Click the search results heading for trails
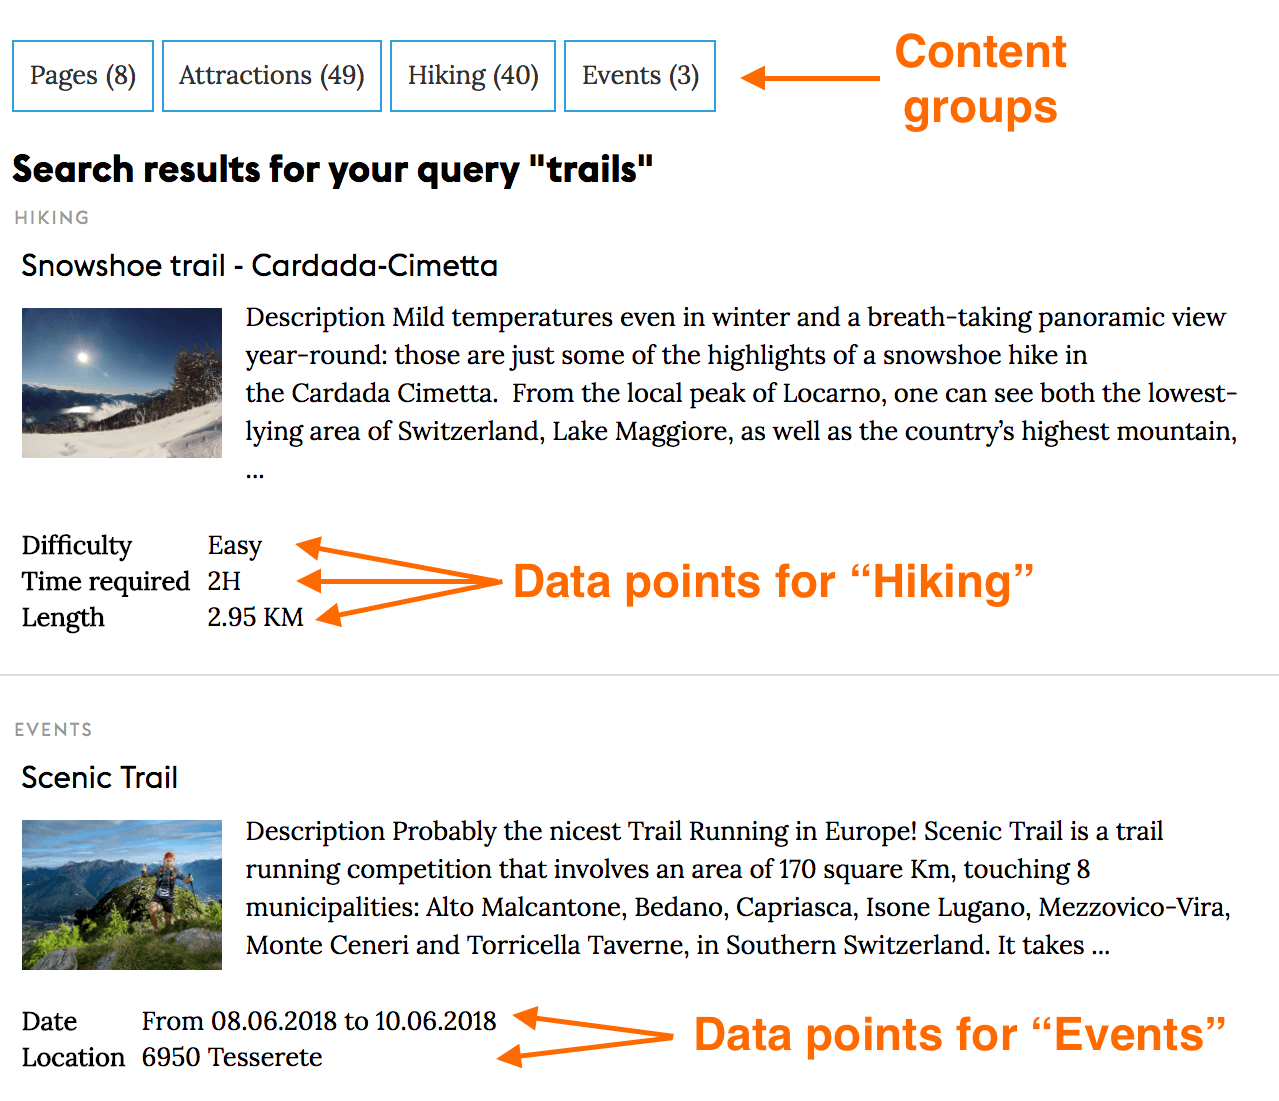The height and width of the screenshot is (1101, 1279). 331,169
